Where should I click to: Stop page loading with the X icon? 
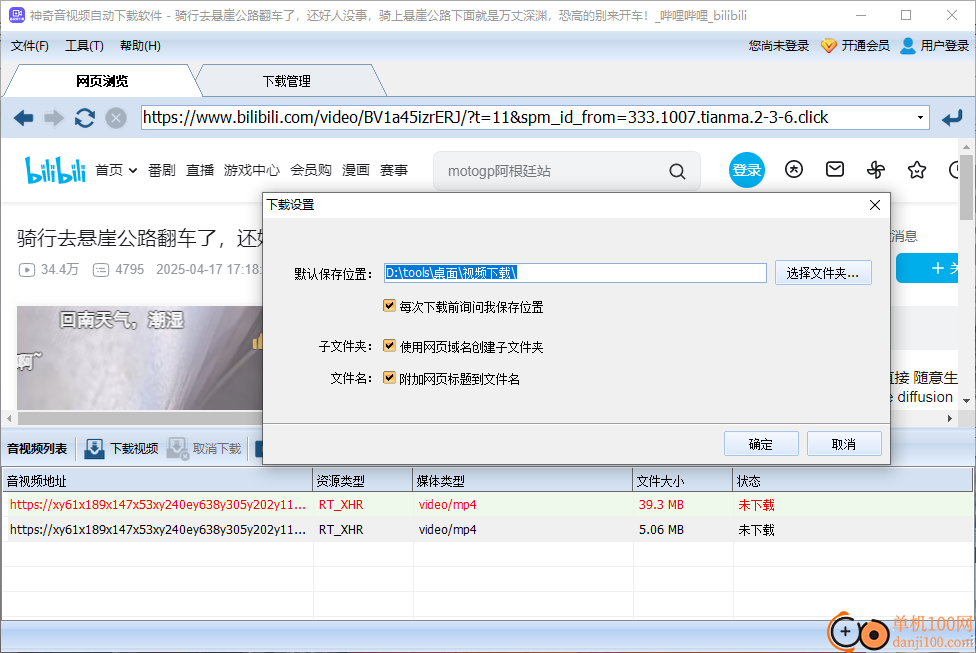(116, 118)
